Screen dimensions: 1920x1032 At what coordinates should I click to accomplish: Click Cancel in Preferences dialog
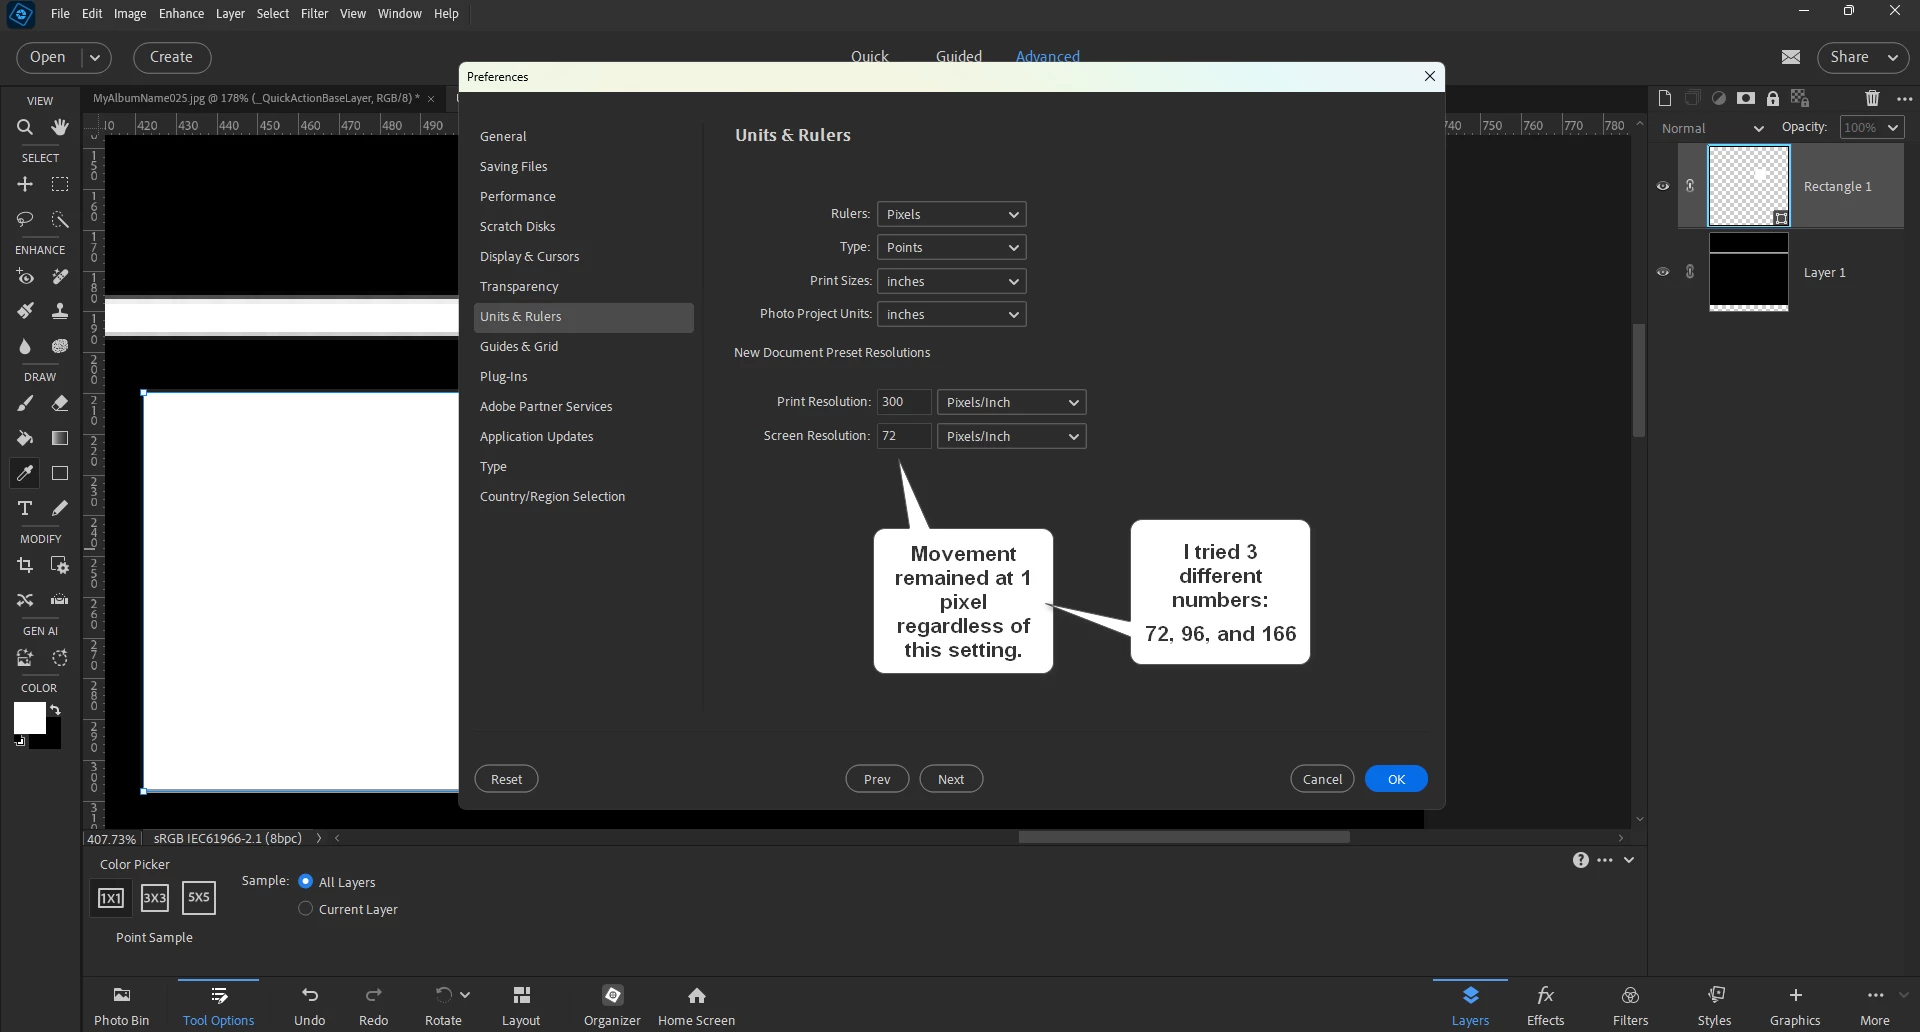pyautogui.click(x=1322, y=779)
